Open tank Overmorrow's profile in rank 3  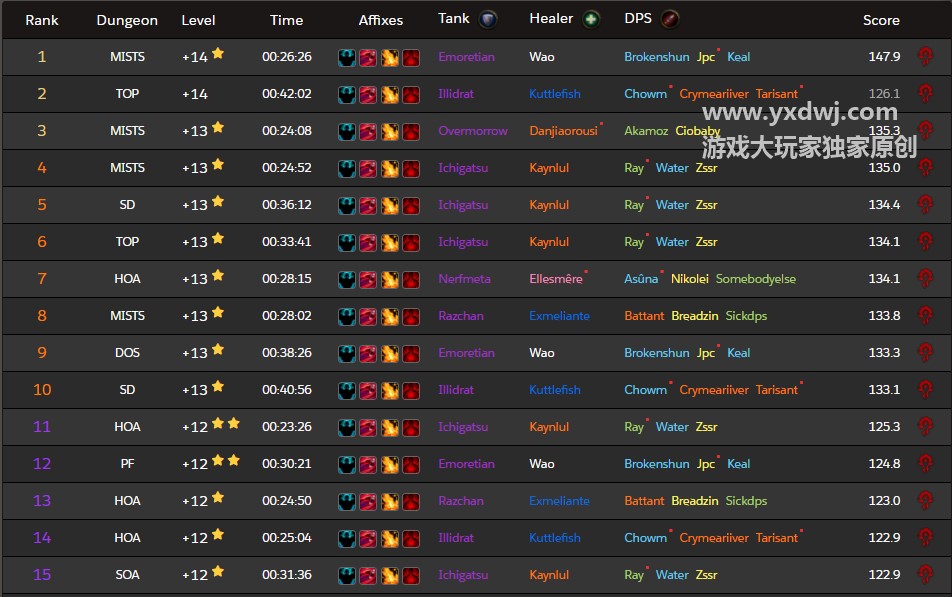[x=472, y=131]
